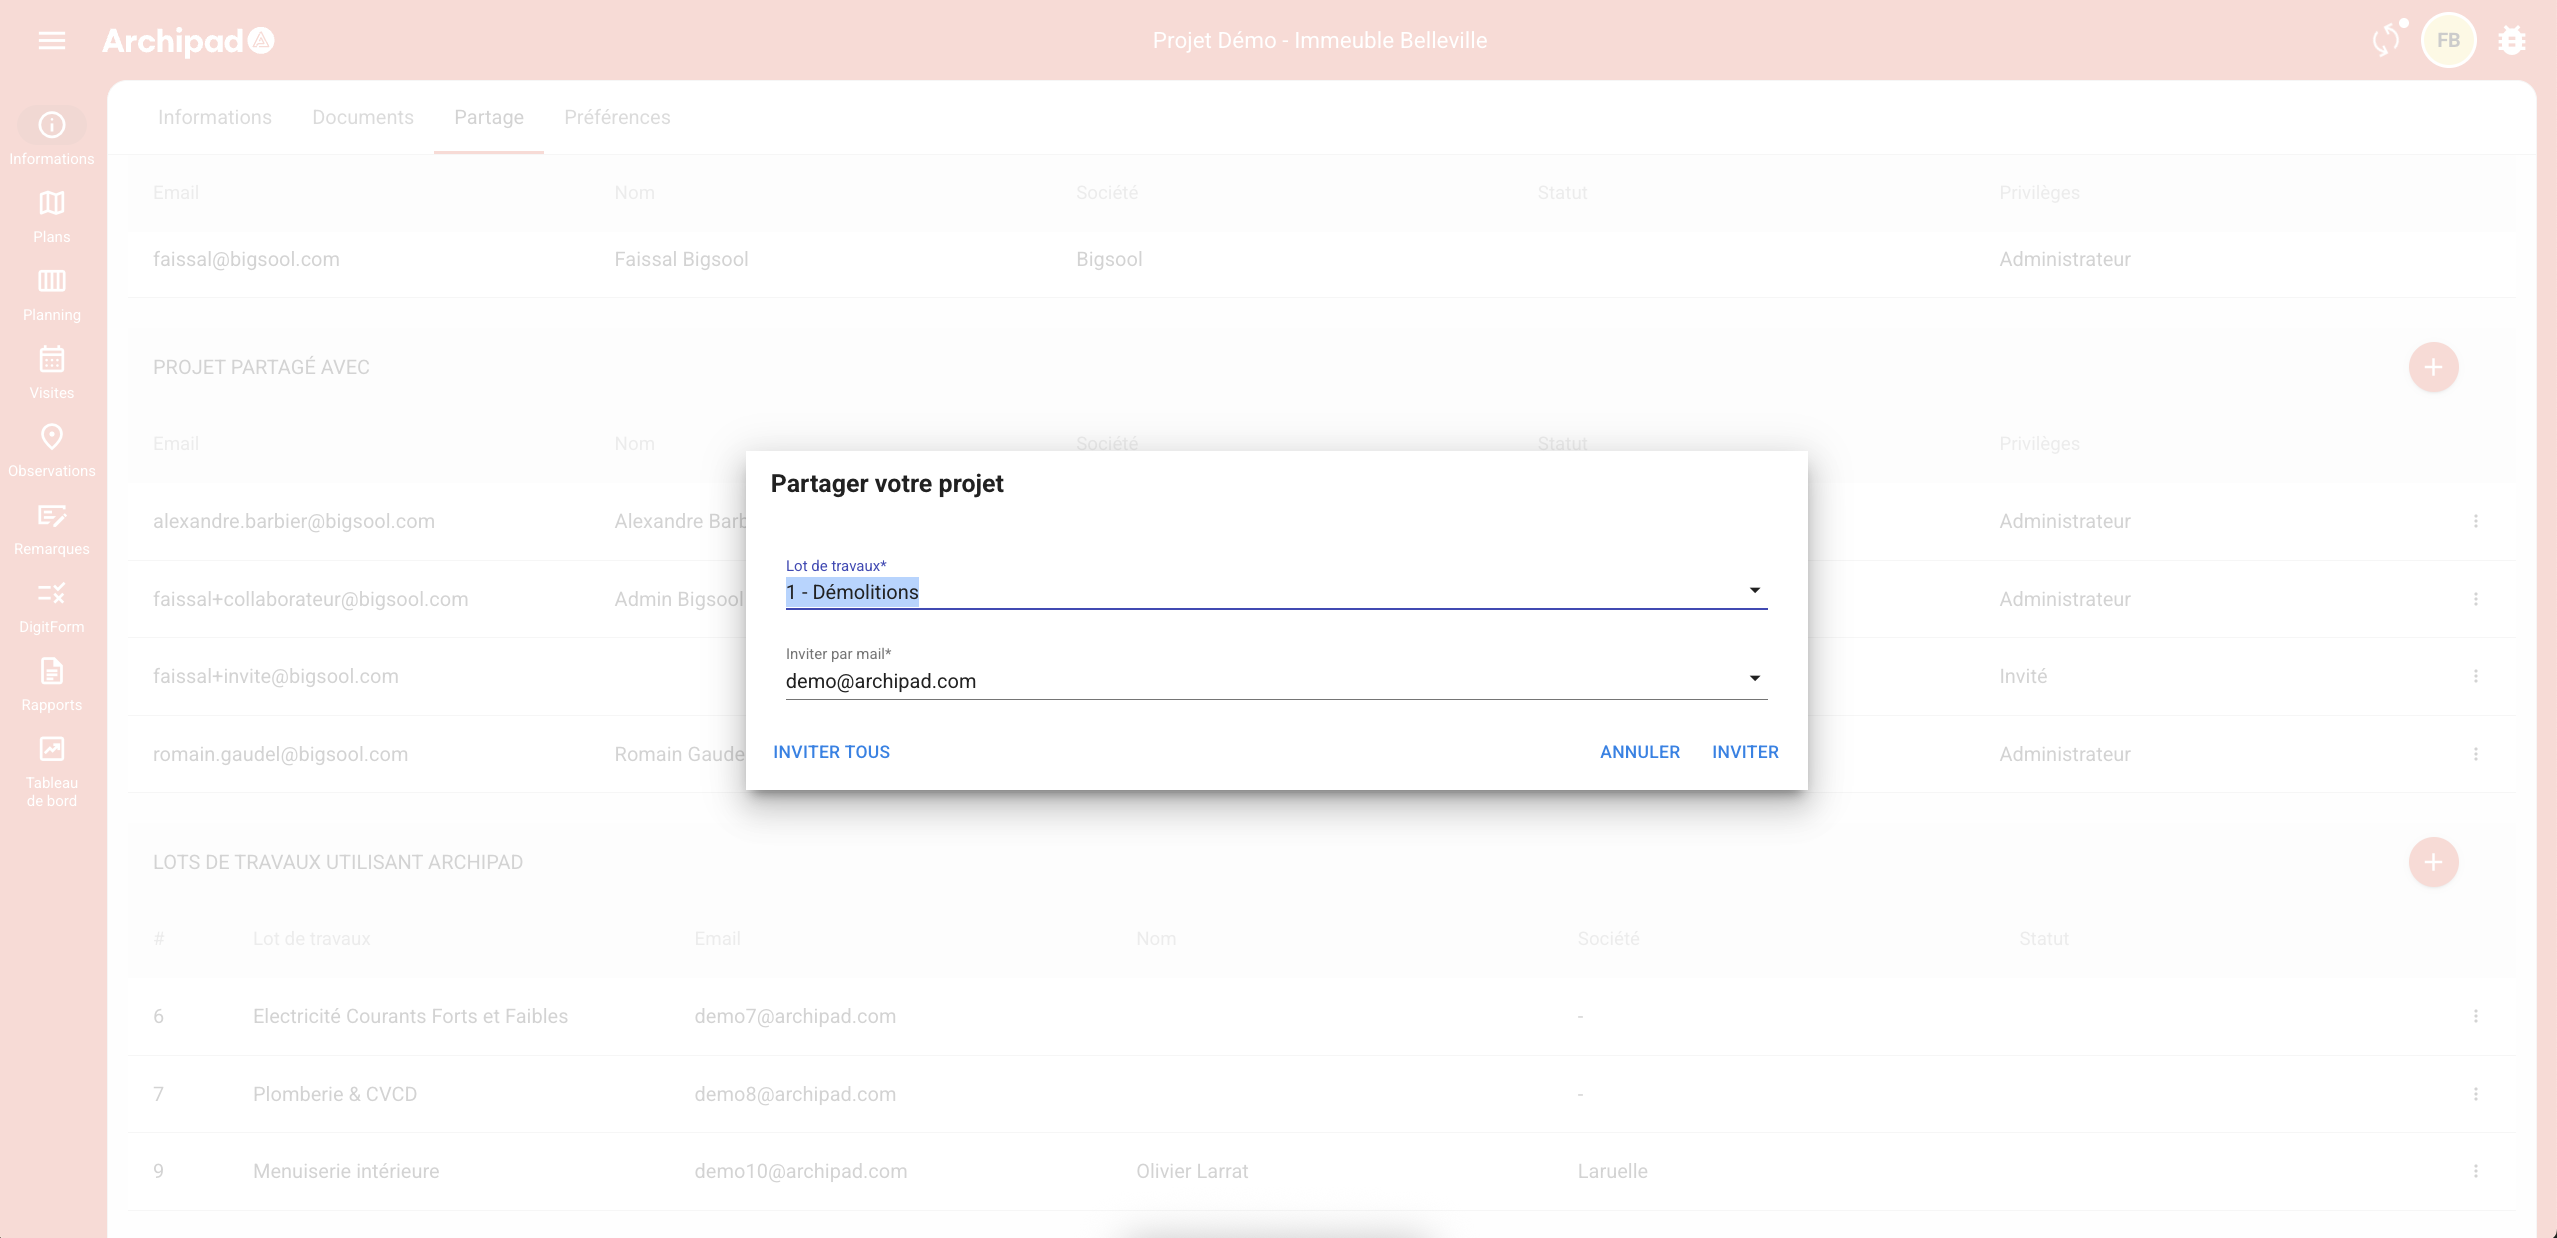Open the bug report icon

[2511, 41]
